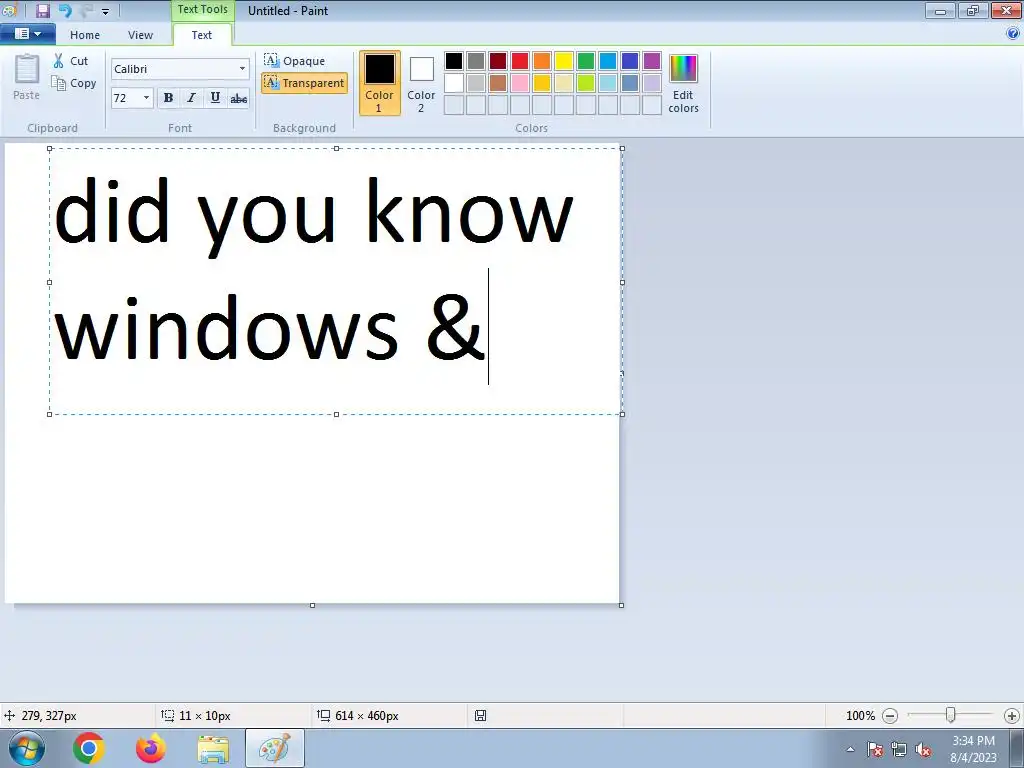
Task: Select the Text ribbon tab
Action: click(202, 35)
